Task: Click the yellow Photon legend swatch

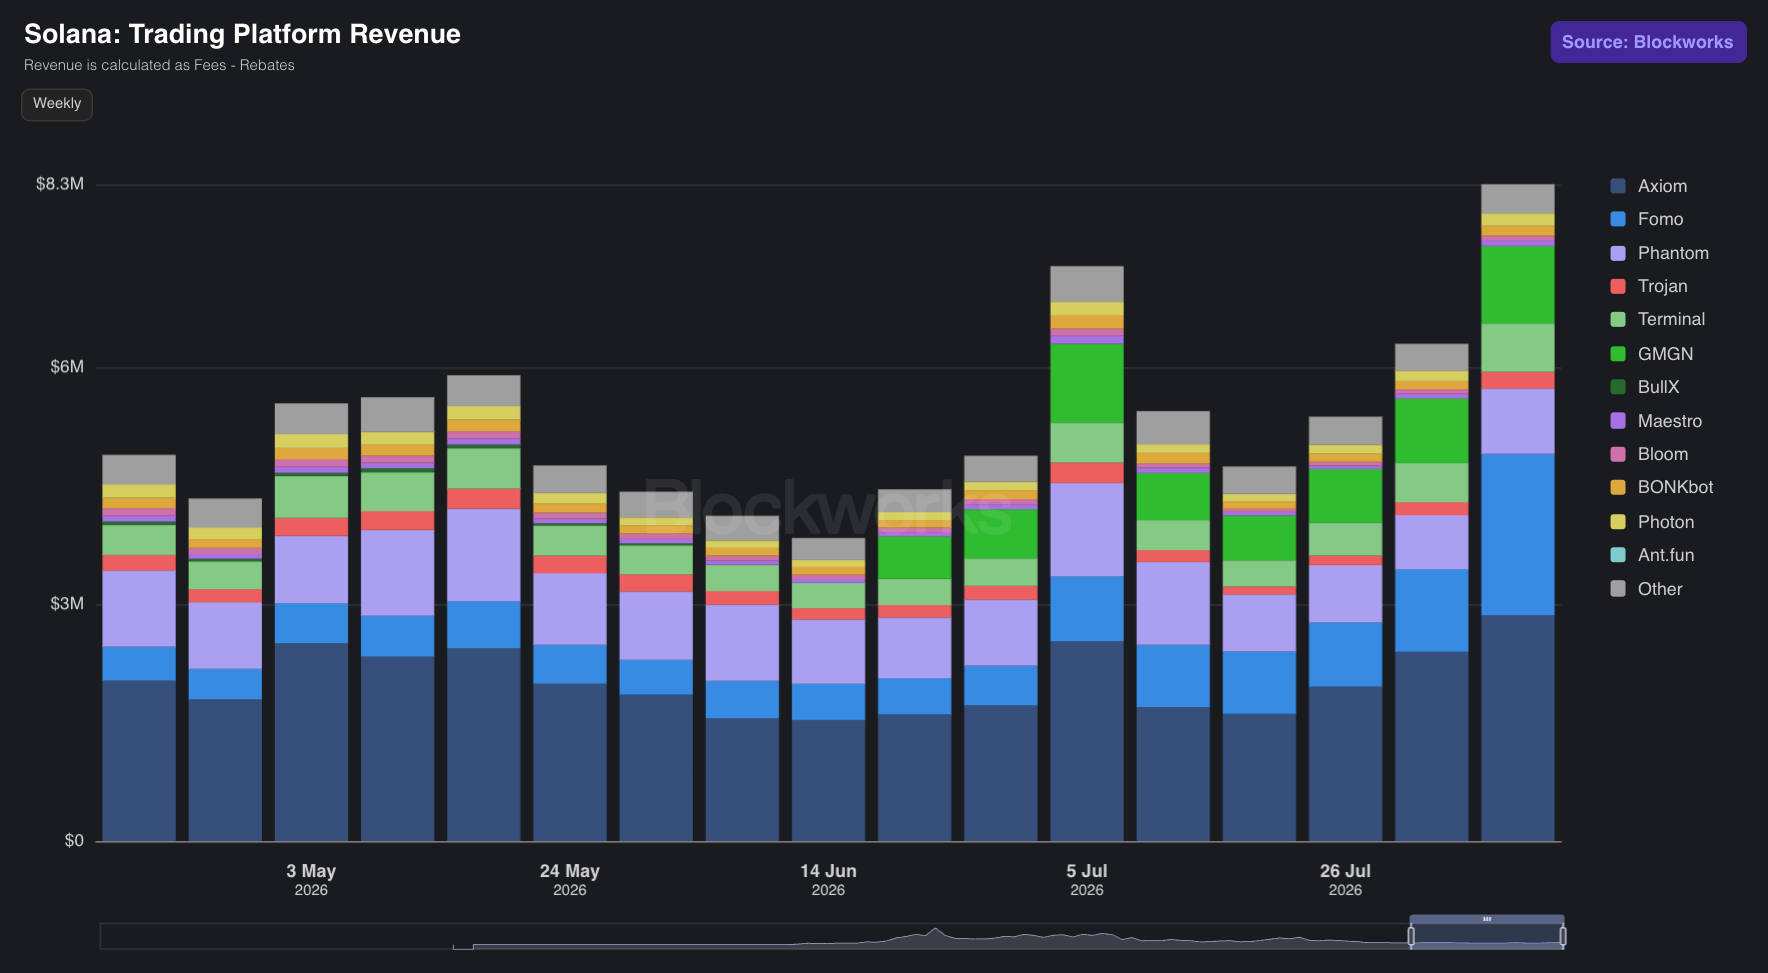Action: coord(1618,522)
